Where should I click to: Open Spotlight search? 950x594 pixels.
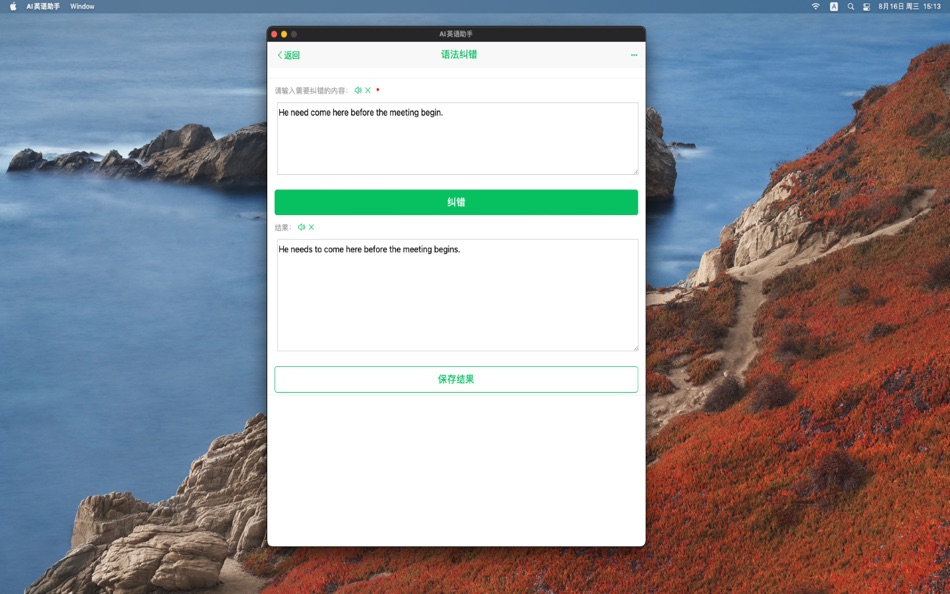851,6
